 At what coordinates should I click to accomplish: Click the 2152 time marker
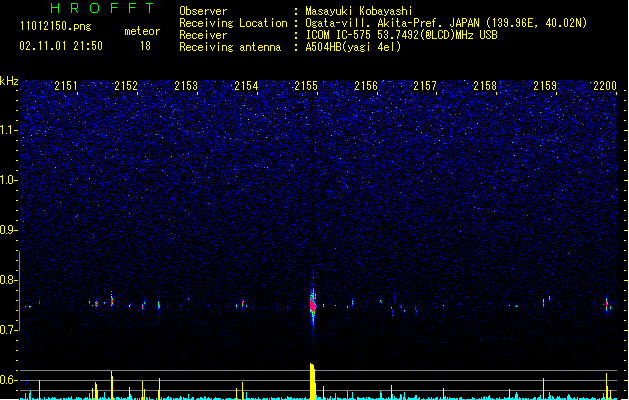(126, 86)
